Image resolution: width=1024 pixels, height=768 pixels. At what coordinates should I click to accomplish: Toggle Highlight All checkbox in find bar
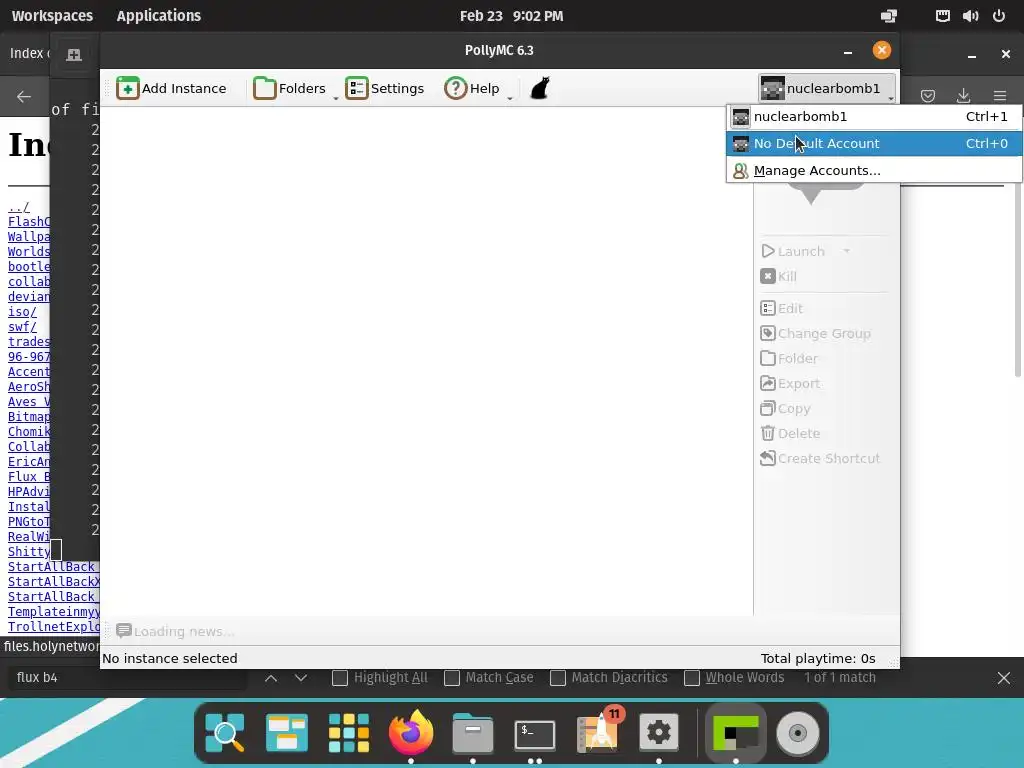[x=340, y=678]
